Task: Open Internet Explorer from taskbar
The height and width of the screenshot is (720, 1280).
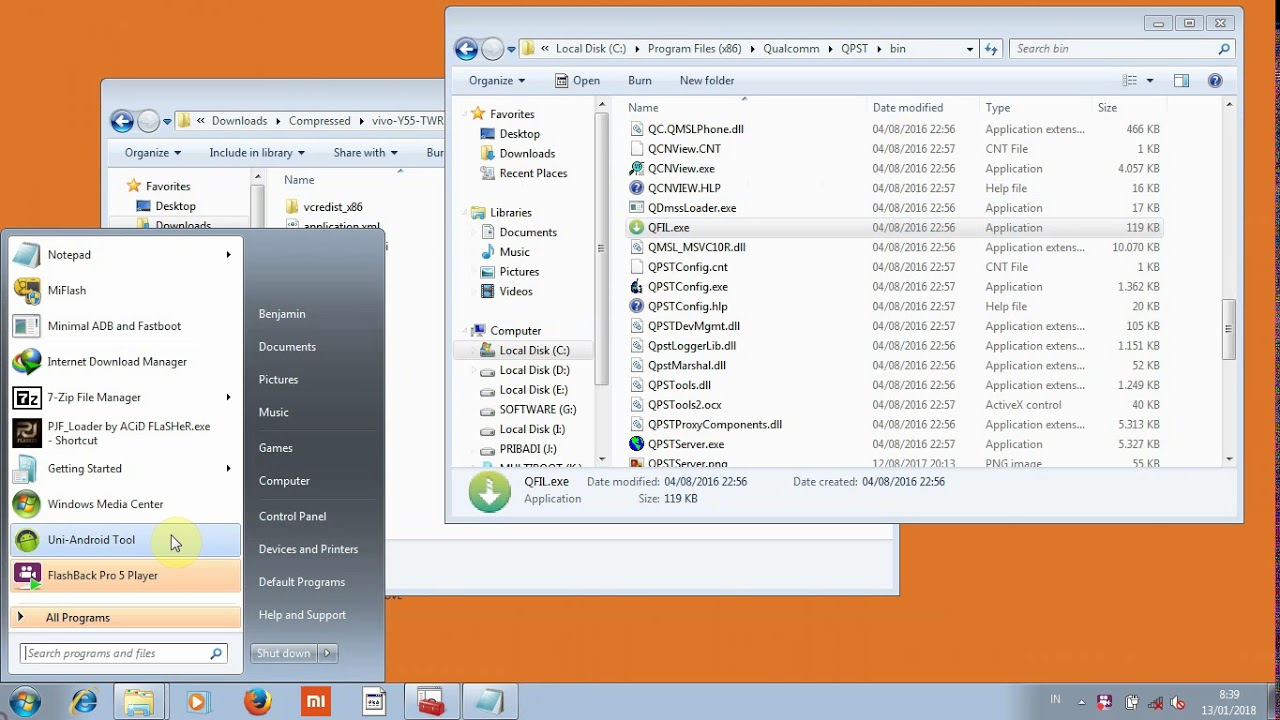Action: click(84, 702)
